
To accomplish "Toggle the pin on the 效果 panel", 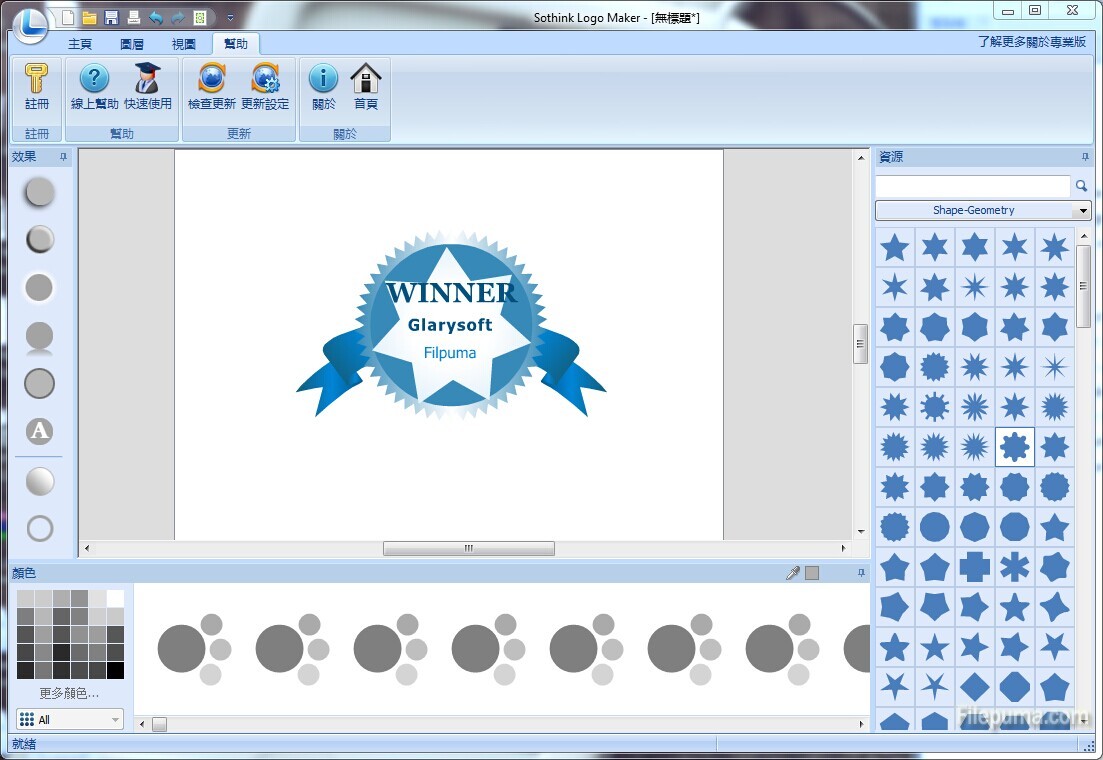I will (x=63, y=157).
